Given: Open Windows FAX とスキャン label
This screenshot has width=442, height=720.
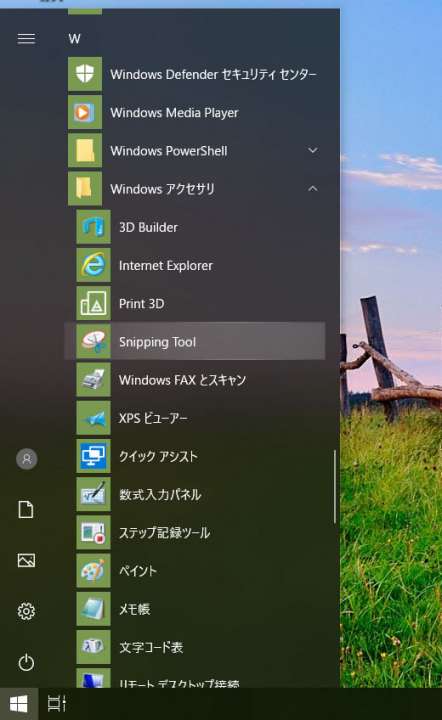Looking at the screenshot, I should click(182, 380).
